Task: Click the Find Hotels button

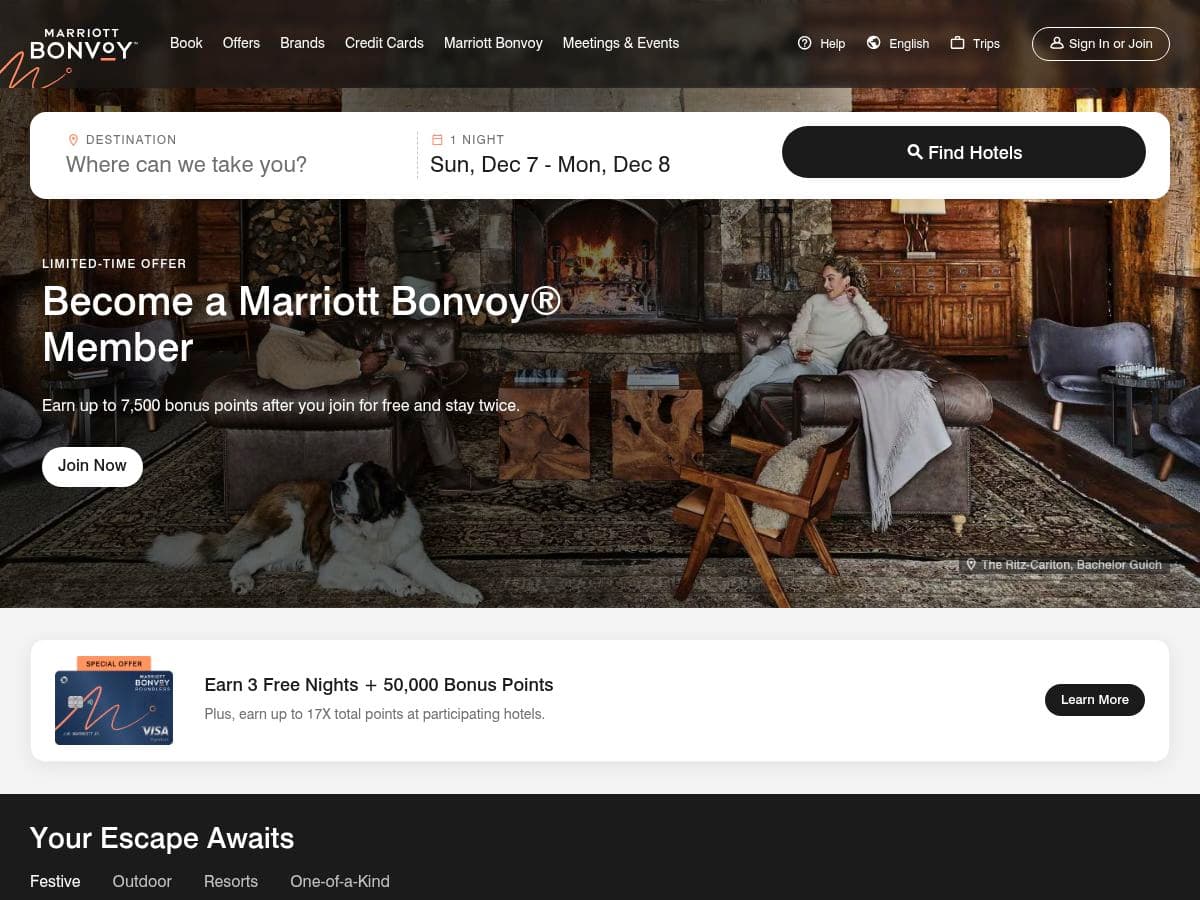Action: [964, 152]
